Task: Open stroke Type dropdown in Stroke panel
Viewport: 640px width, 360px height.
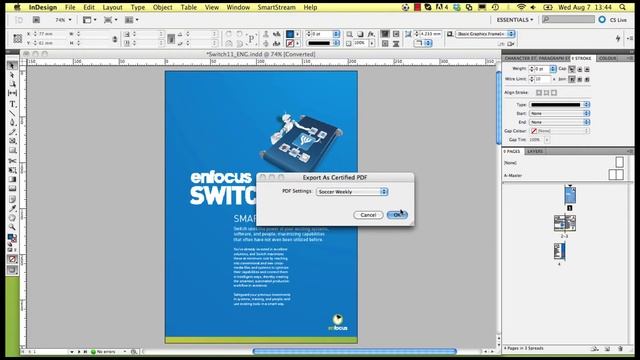Action: coord(560,104)
